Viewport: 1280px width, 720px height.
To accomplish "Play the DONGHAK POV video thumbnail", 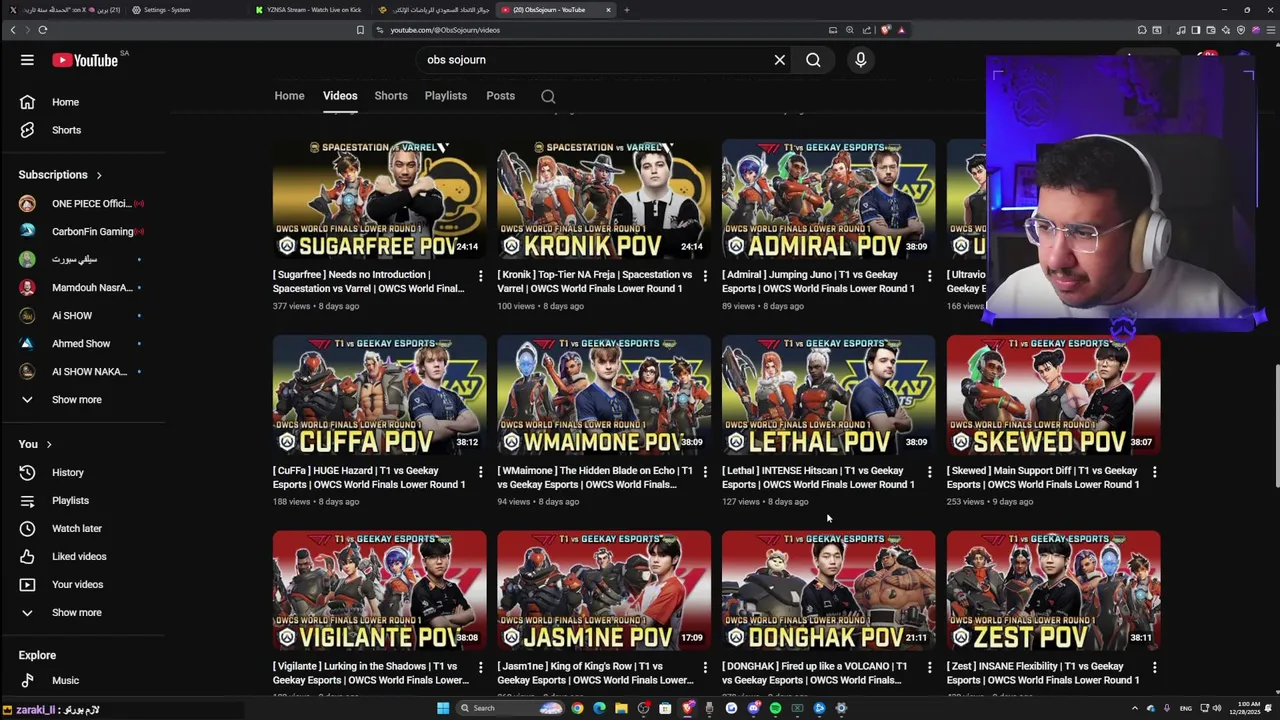I will tap(829, 591).
